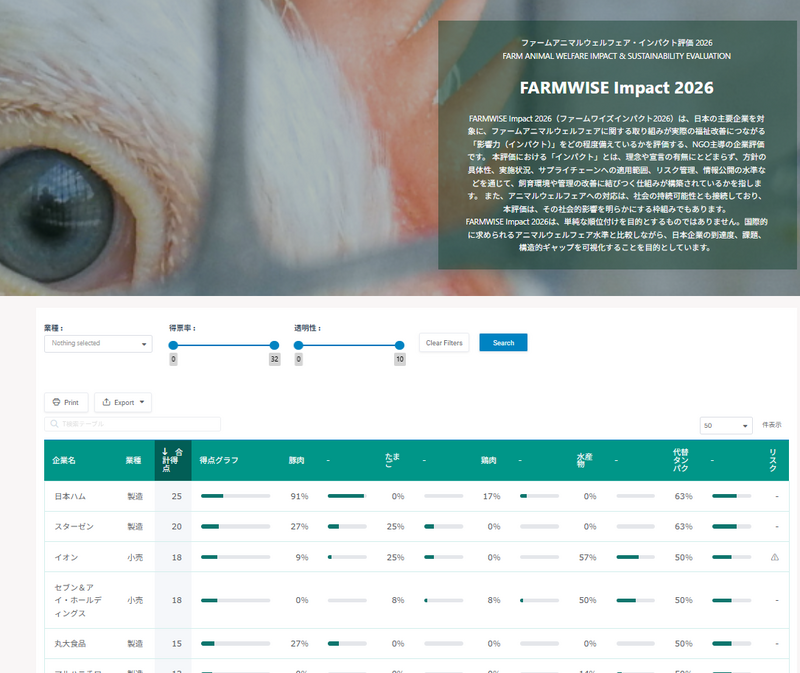
Task: Open the 50 rows-per-page dropdown
Action: tap(726, 426)
